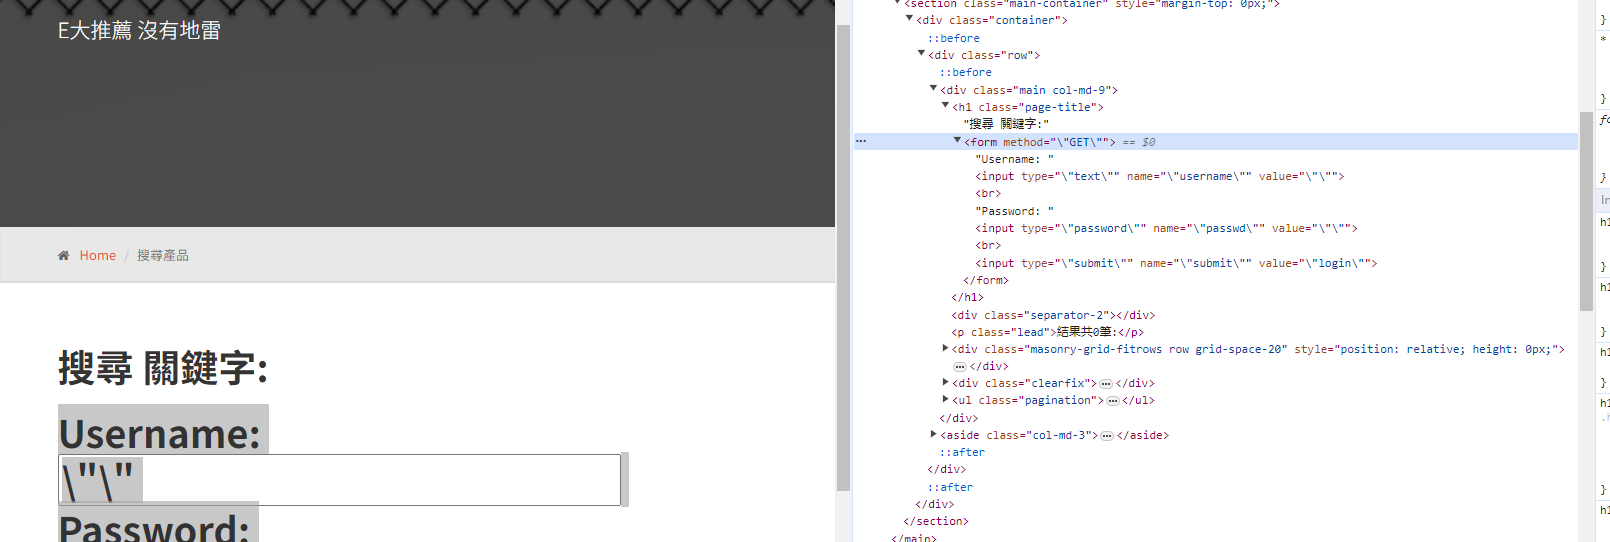The width and height of the screenshot is (1610, 542).
Task: Collapse the form method GET node
Action: click(x=957, y=141)
